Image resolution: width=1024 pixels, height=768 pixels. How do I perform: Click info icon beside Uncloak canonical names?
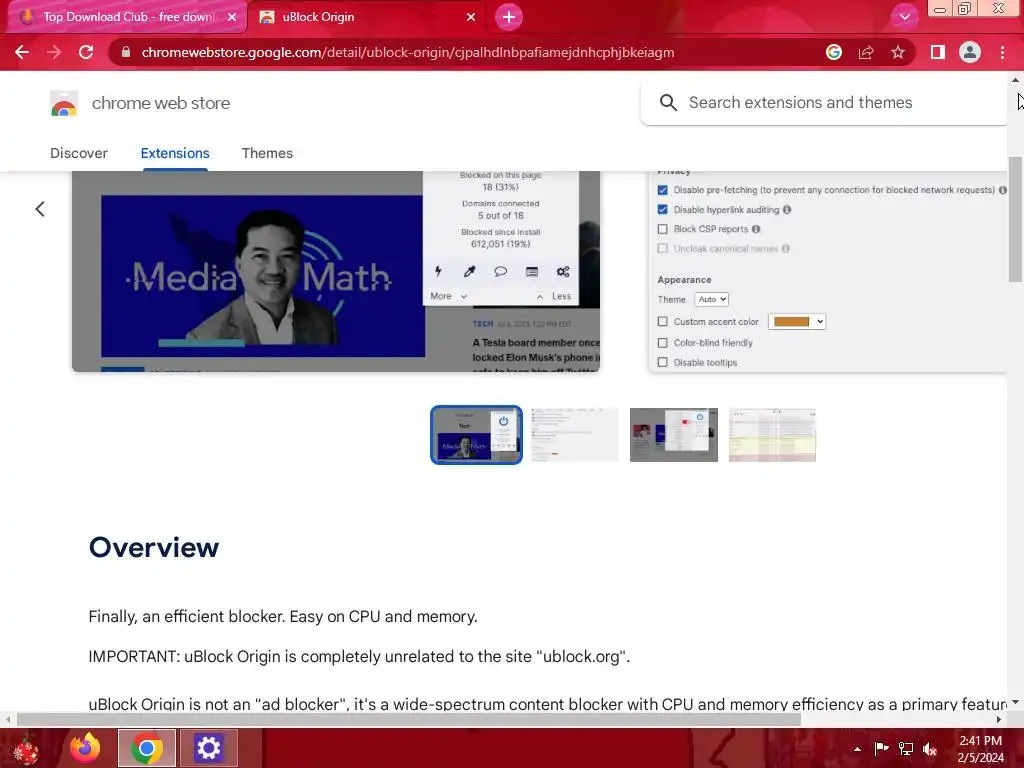point(786,249)
